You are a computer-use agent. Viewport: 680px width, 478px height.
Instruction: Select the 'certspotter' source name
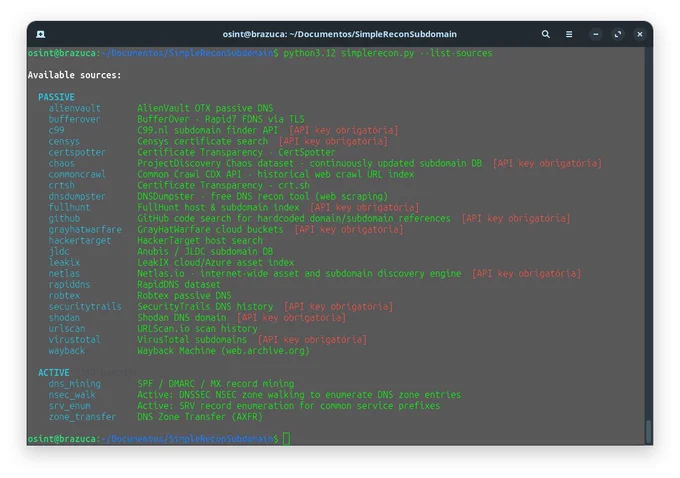[x=77, y=152]
